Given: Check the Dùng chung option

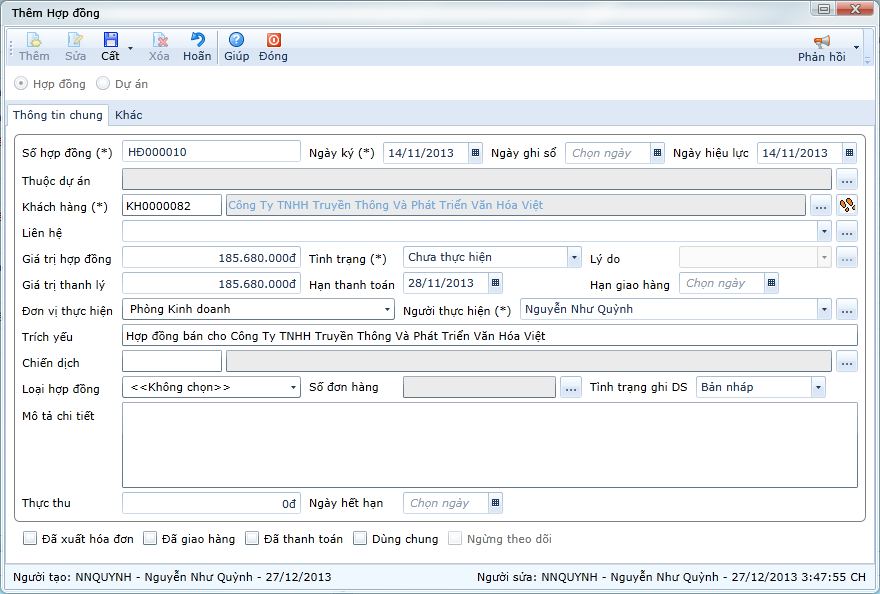Looking at the screenshot, I should click(361, 539).
